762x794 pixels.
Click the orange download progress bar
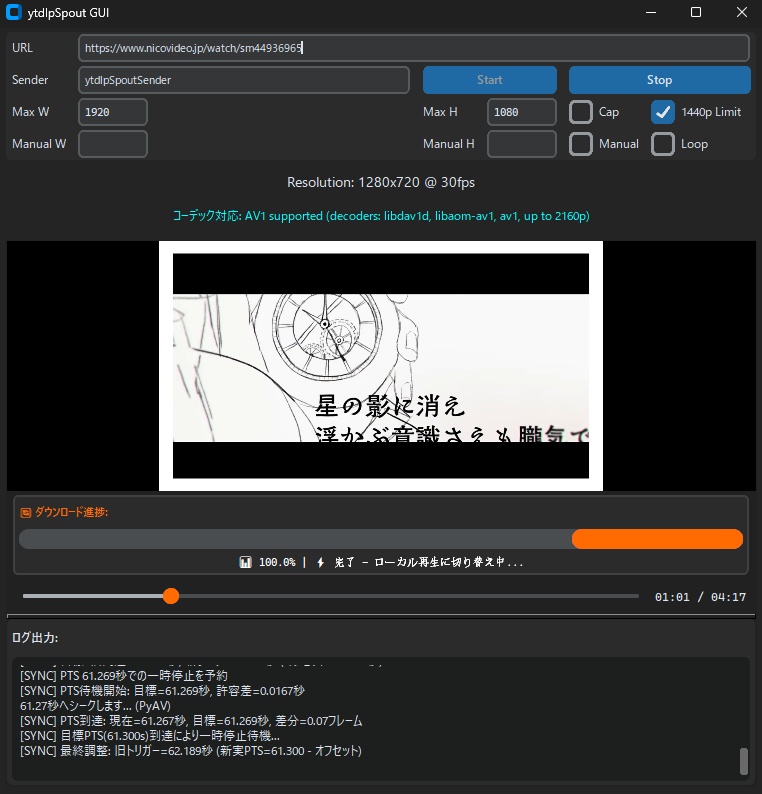[657, 539]
